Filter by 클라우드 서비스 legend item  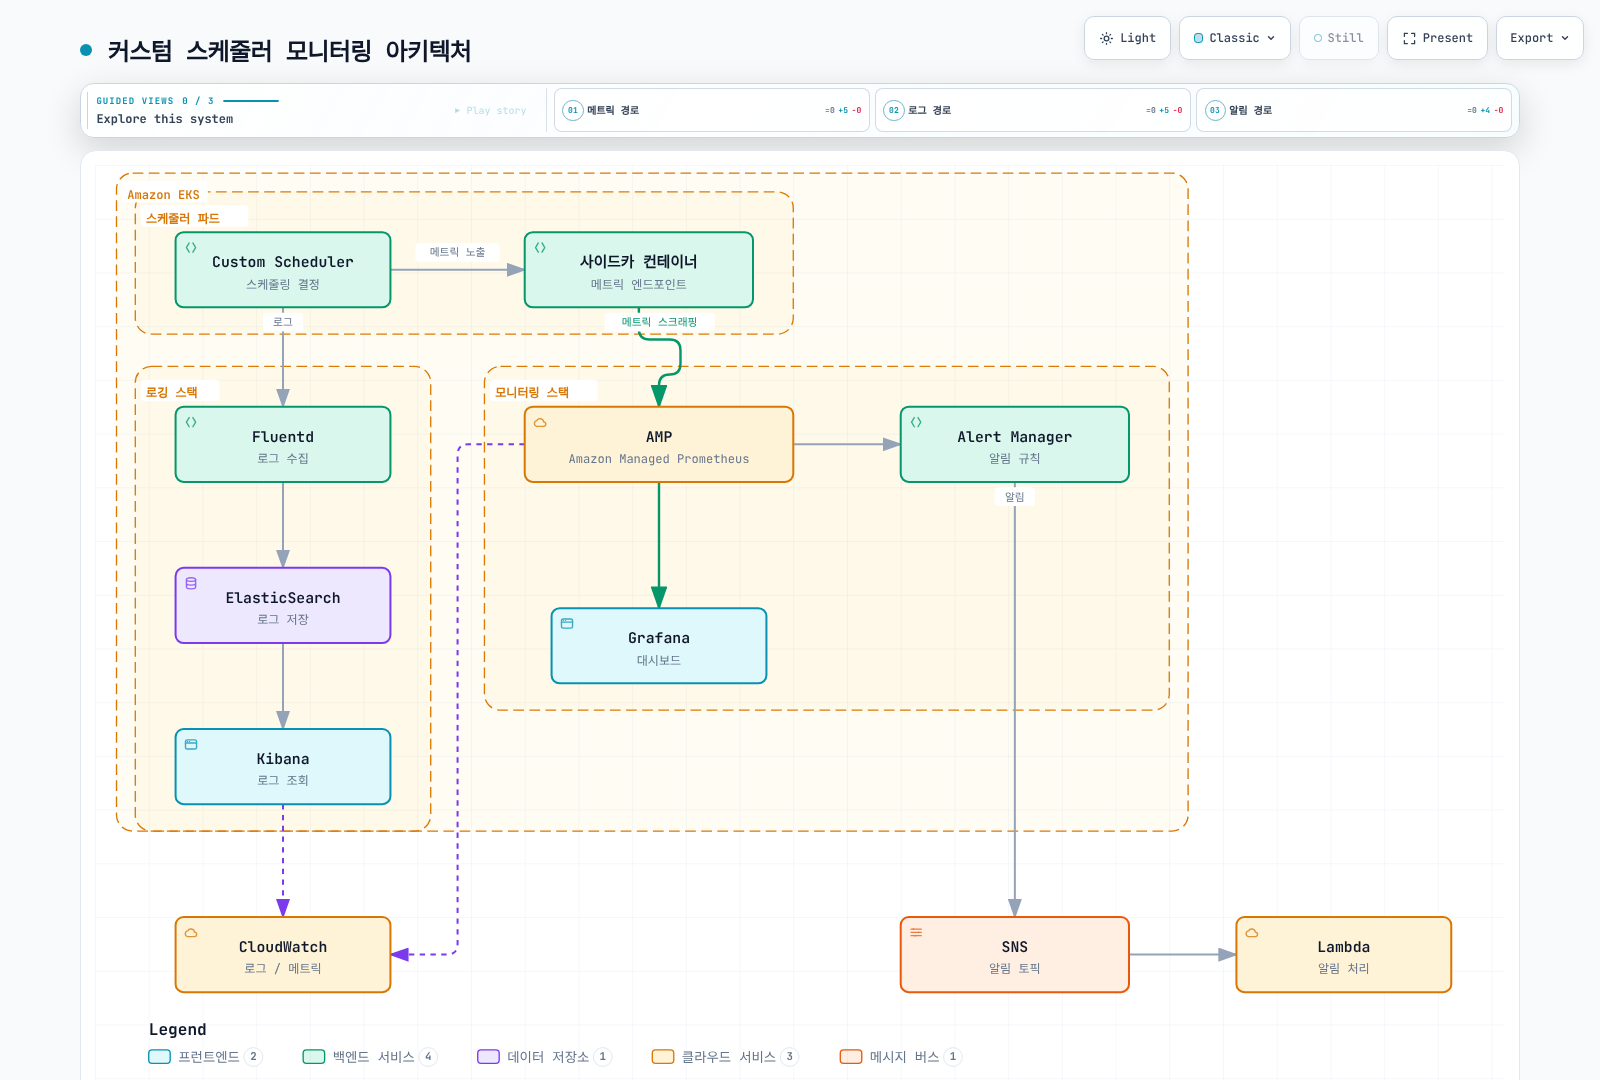click(x=725, y=1057)
